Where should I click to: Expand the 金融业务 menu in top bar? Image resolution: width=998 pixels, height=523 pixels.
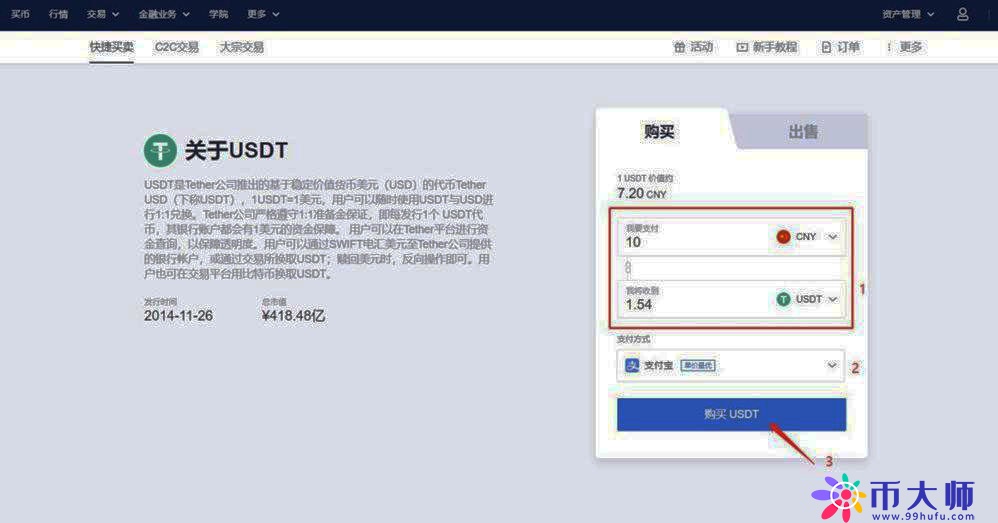point(164,14)
